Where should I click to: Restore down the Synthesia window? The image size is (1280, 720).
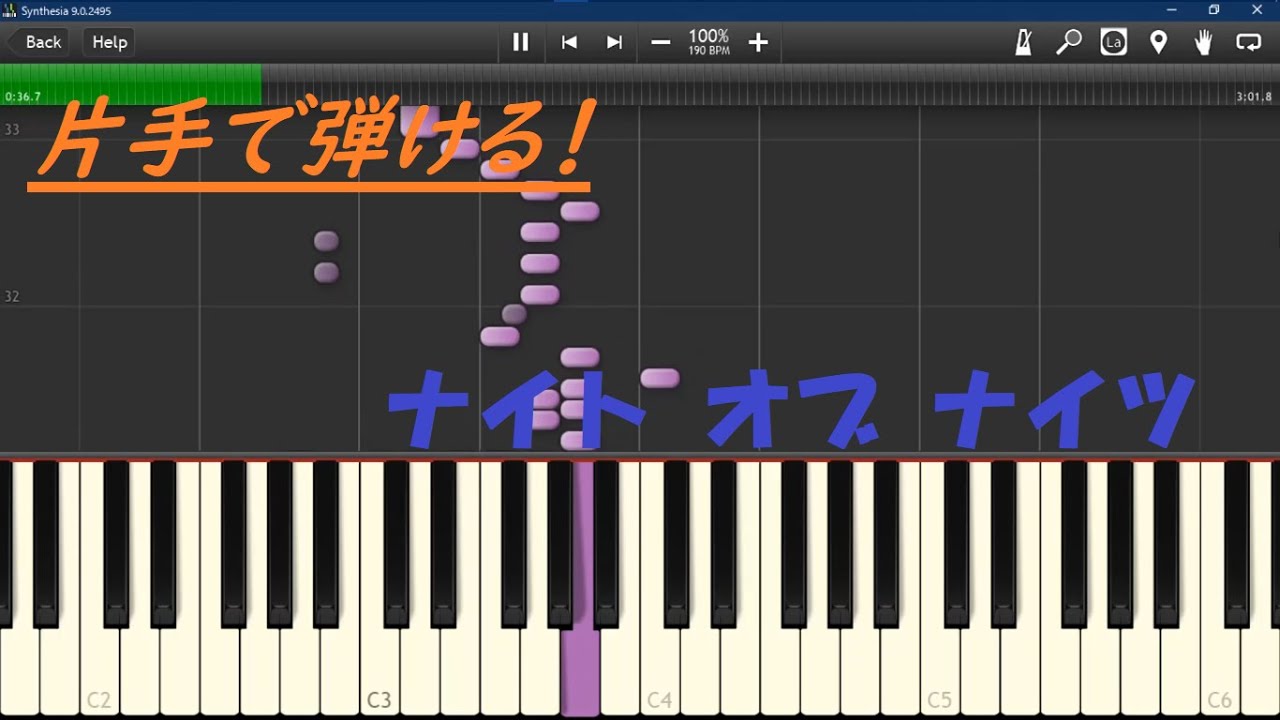1214,10
